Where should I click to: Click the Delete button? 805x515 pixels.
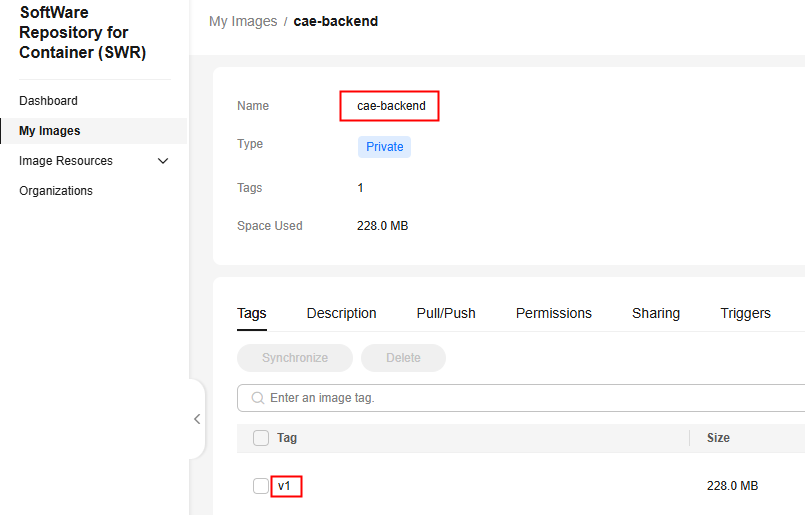(403, 358)
